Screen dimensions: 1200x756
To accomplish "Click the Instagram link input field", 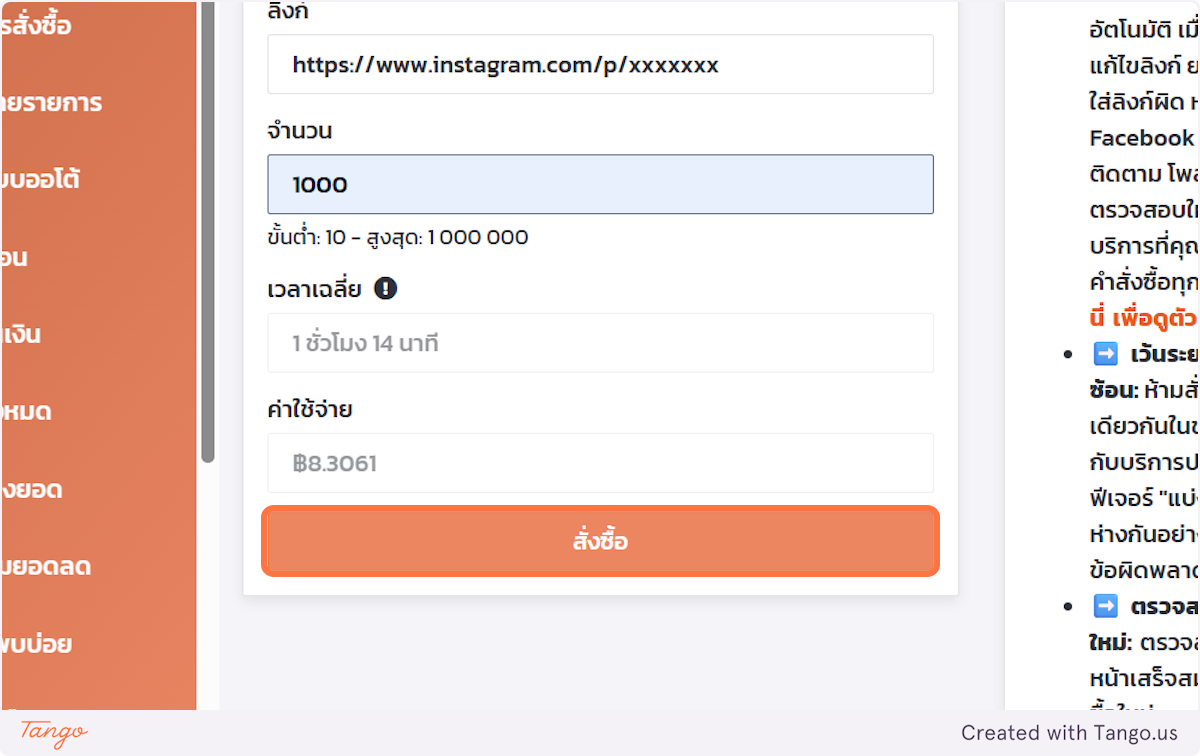I will click(600, 65).
